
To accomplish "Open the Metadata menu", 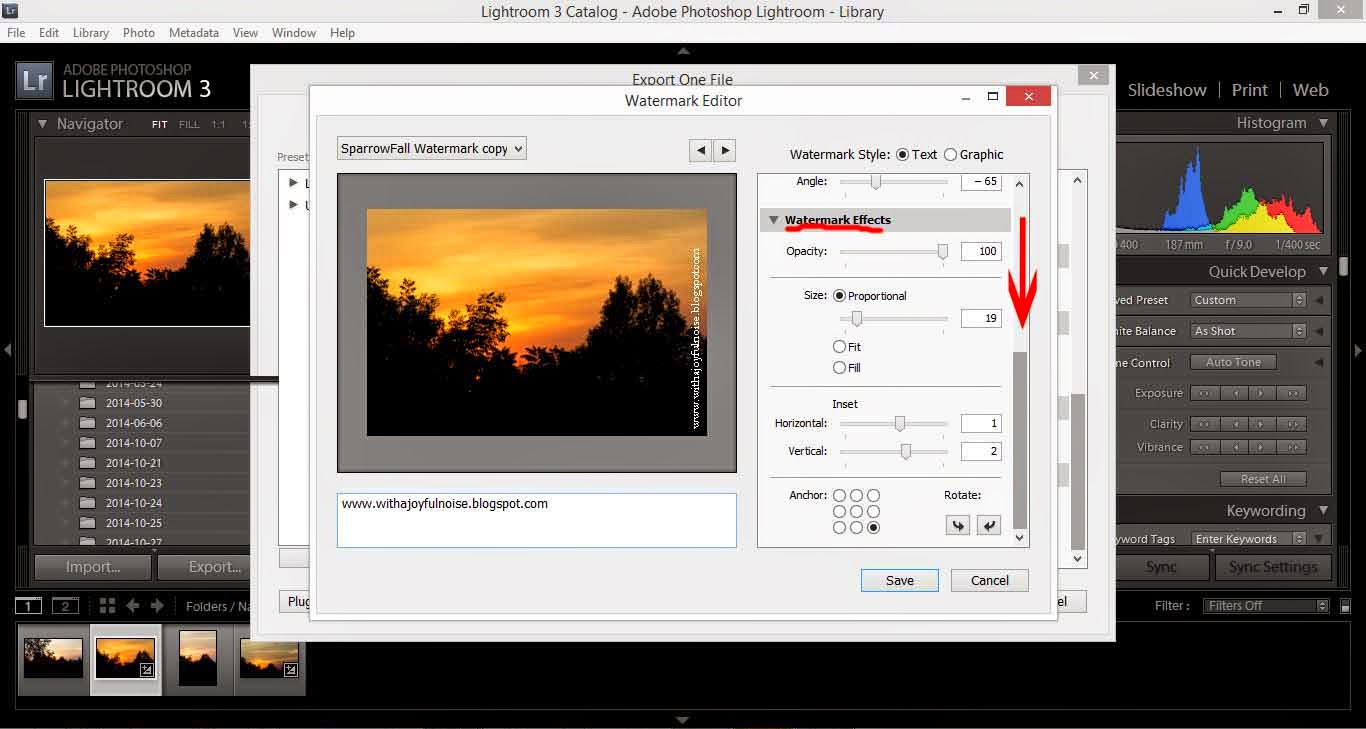I will [x=193, y=33].
